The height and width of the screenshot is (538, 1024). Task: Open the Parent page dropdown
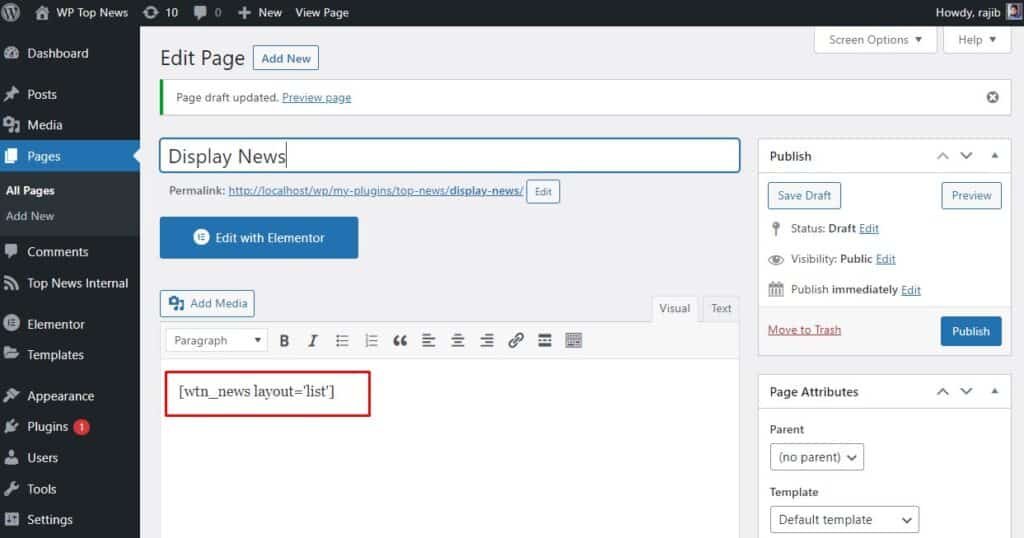coord(816,457)
